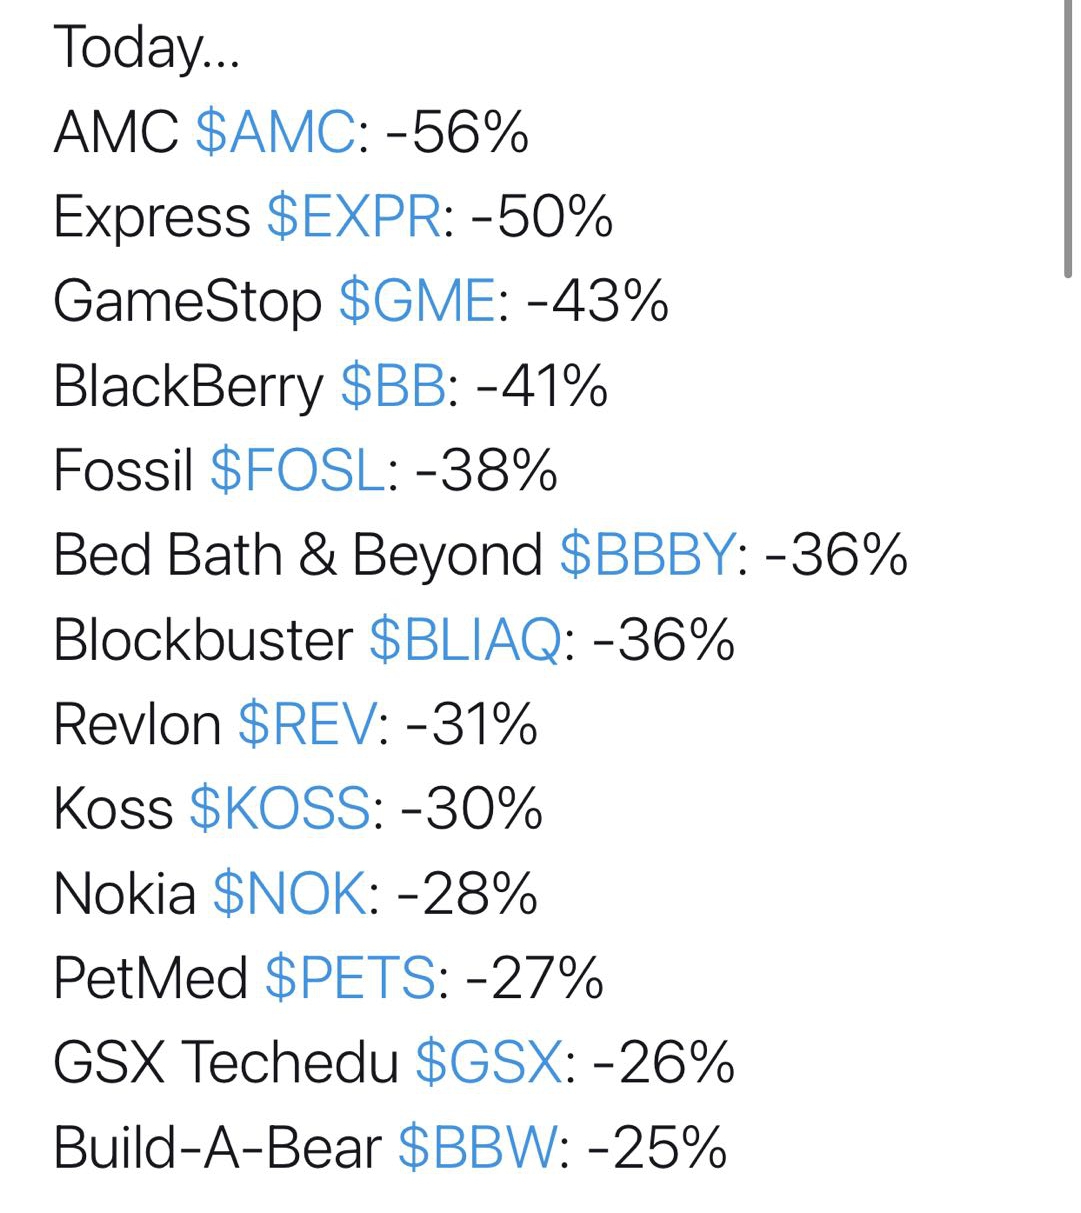Screen dimensions: 1081x1213
Task: Click the Build-A-Bear -25% figure
Action: pyautogui.click(x=657, y=1147)
